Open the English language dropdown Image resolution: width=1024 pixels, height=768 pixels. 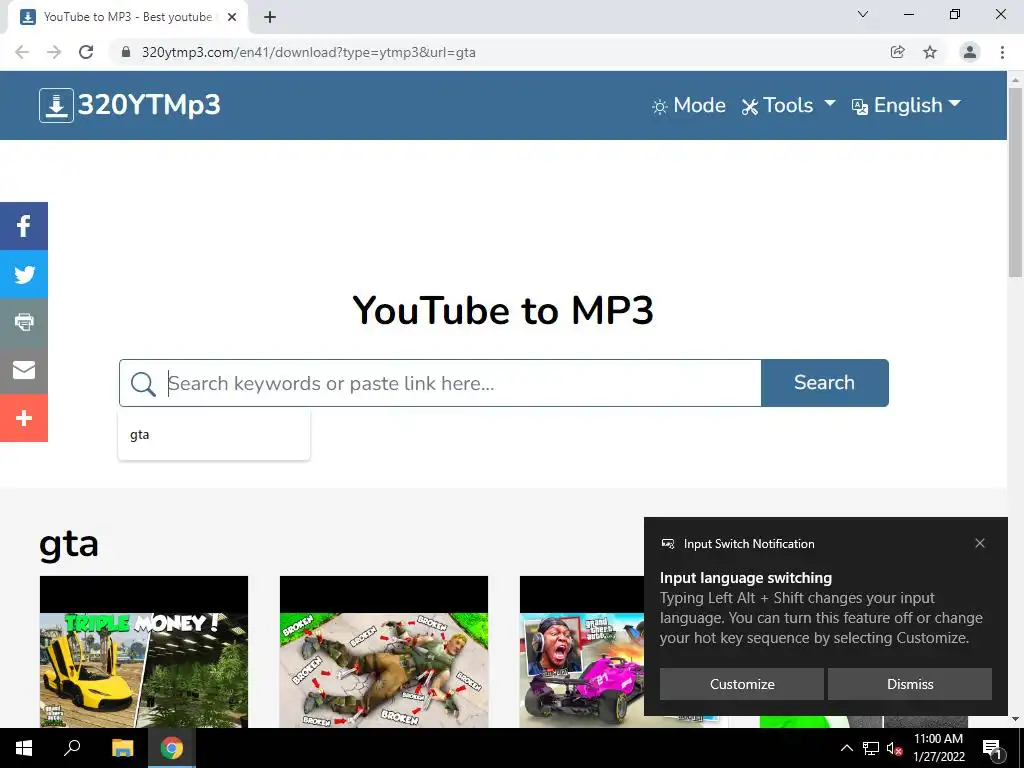click(x=906, y=106)
